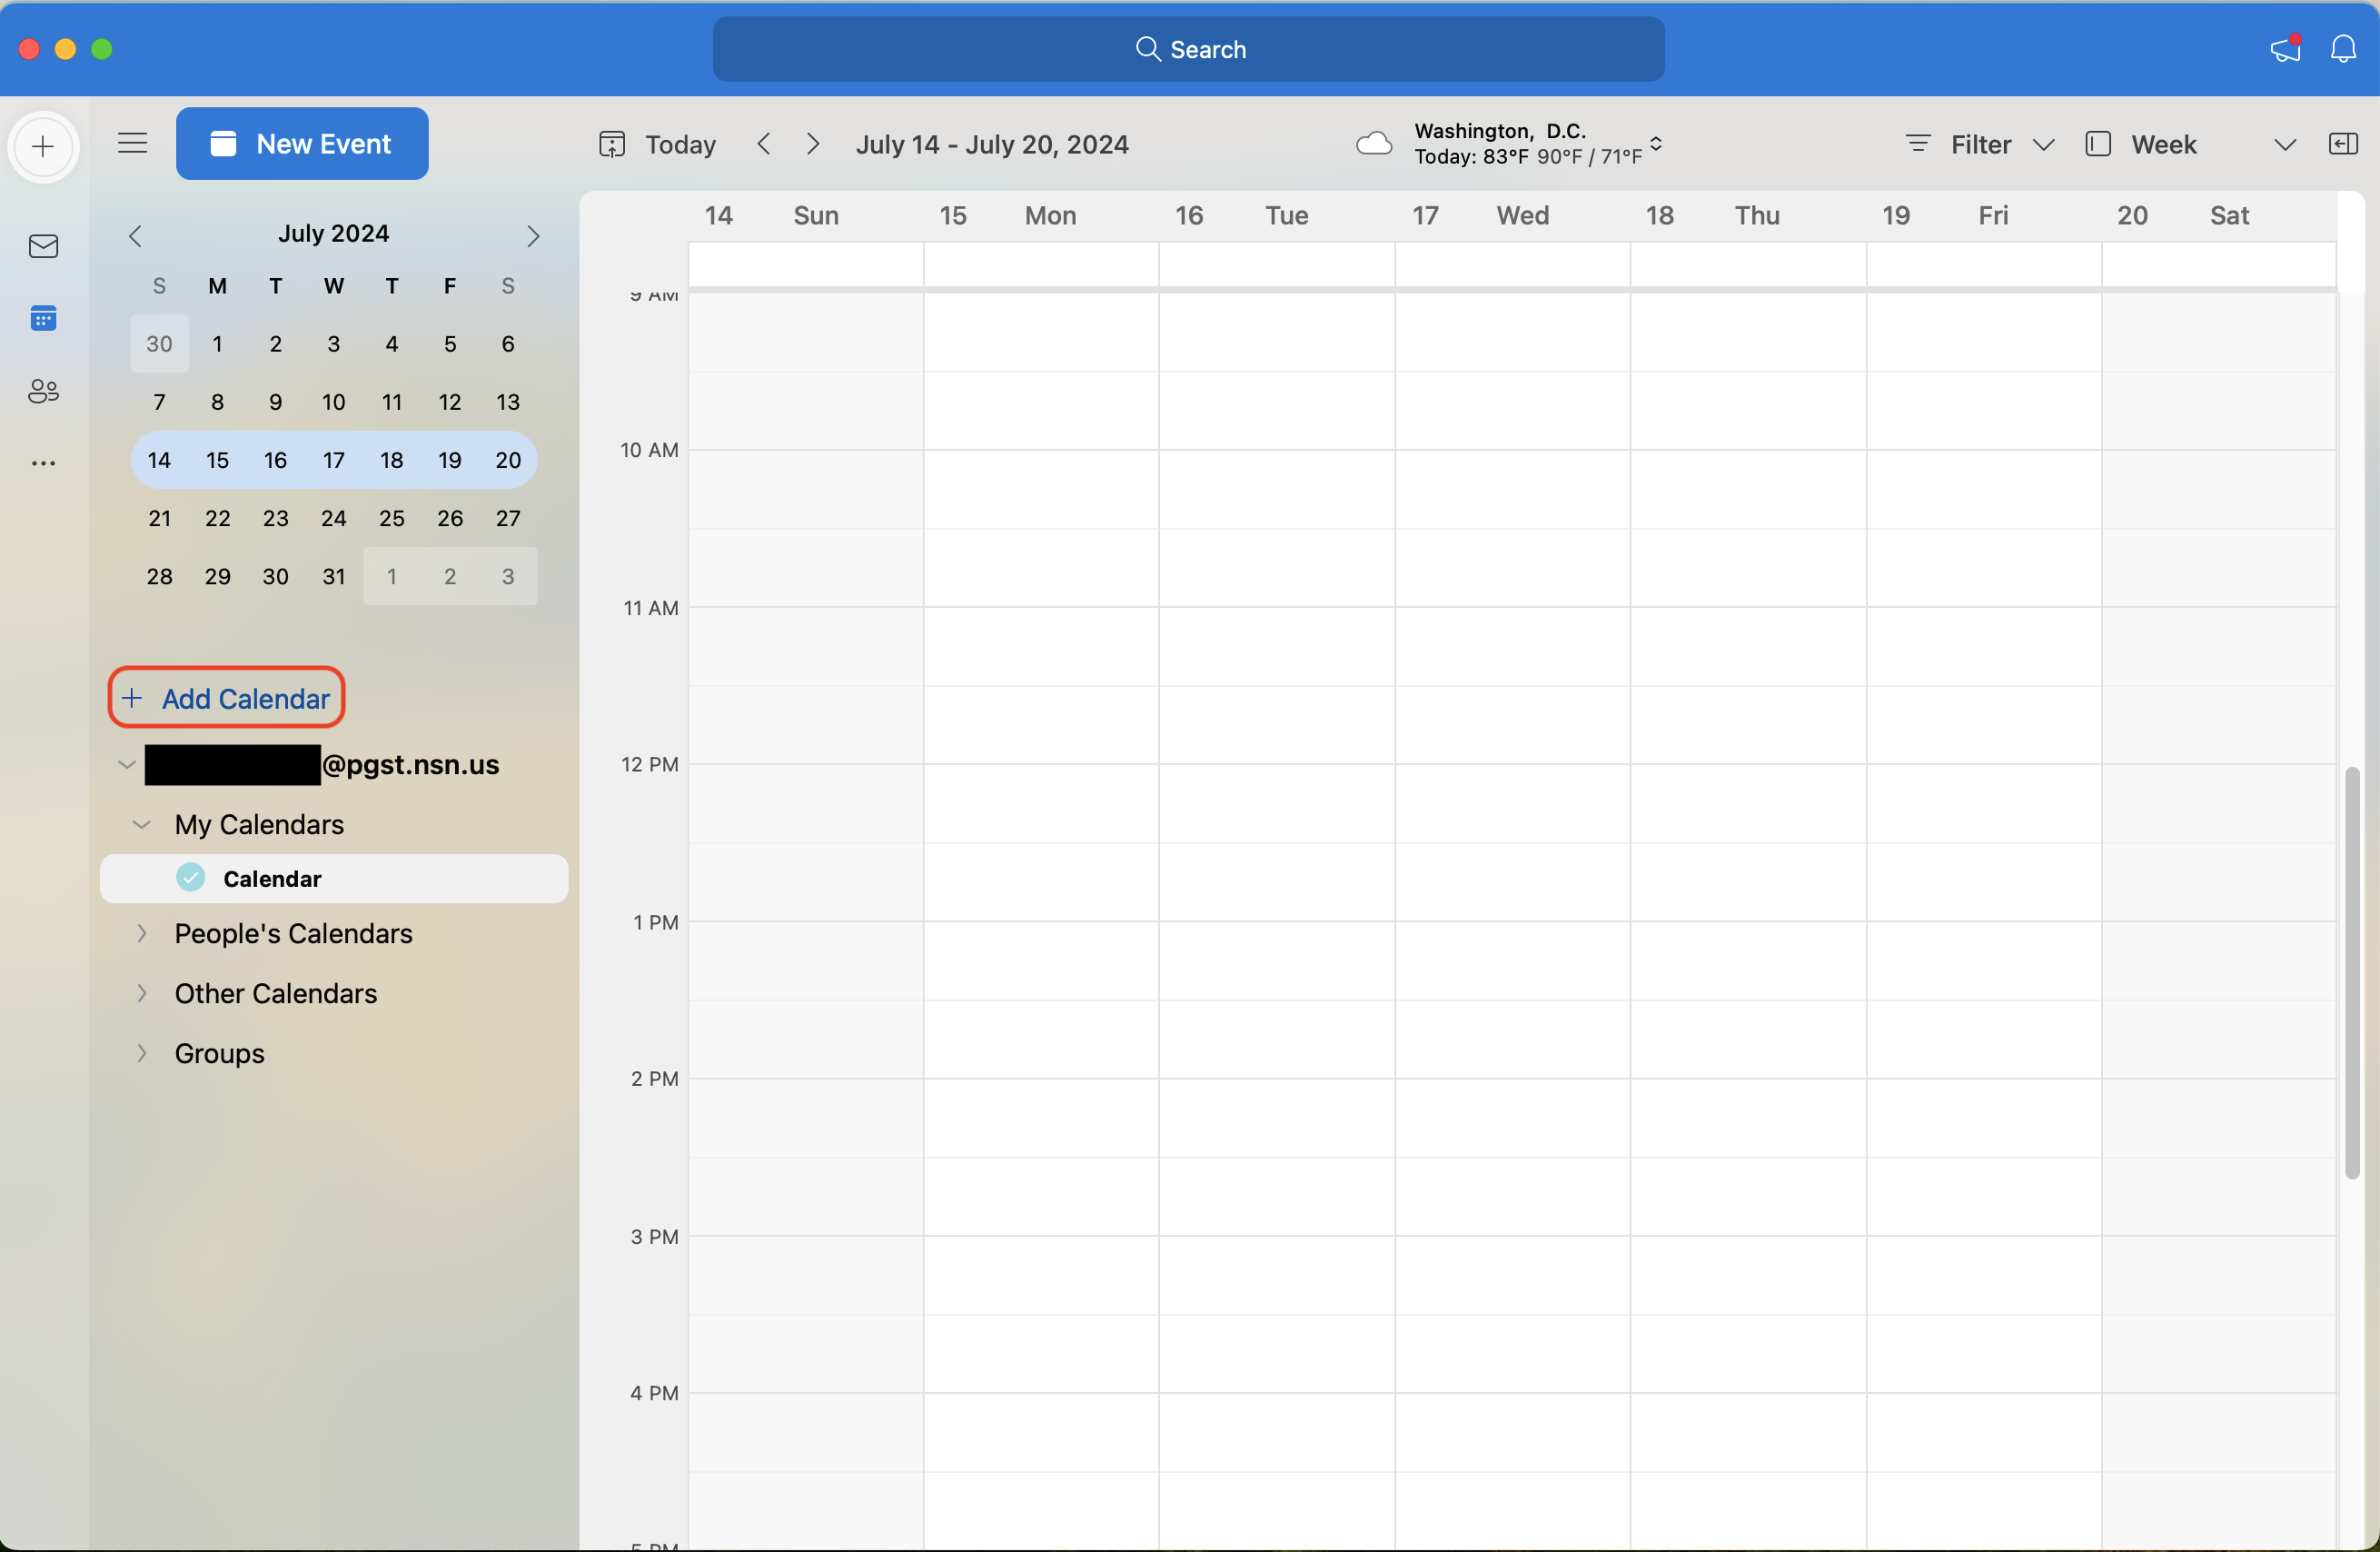
Task: Click the Add Calendar link
Action: (227, 698)
